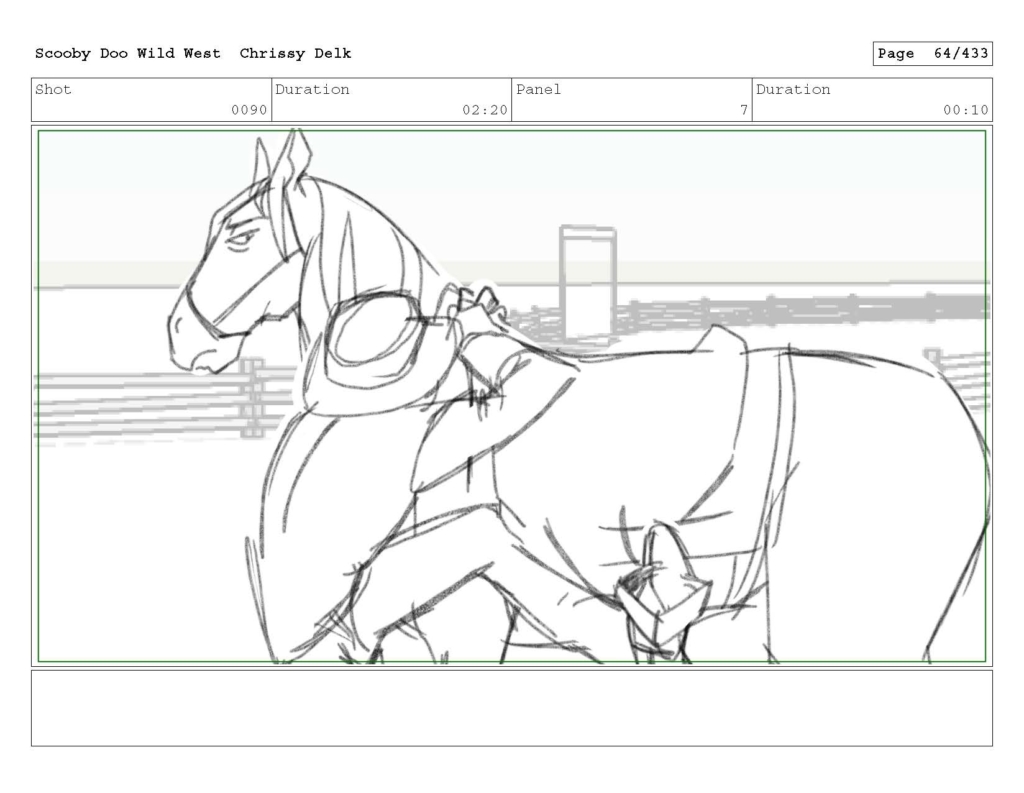This screenshot has height=793, width=1024.
Task: Click the "Shot" header label
Action: pyautogui.click(x=53, y=89)
